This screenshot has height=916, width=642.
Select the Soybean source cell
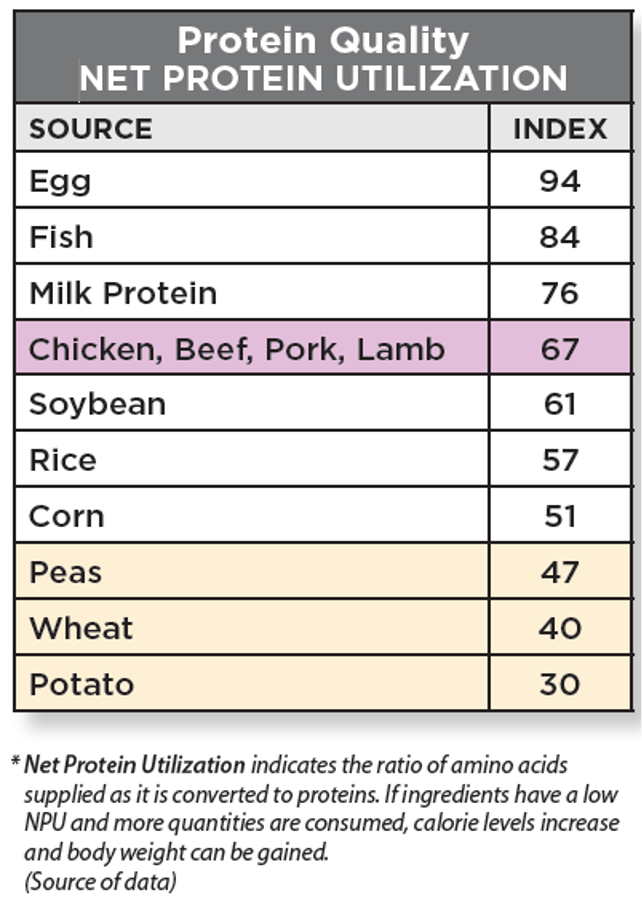tap(97, 404)
